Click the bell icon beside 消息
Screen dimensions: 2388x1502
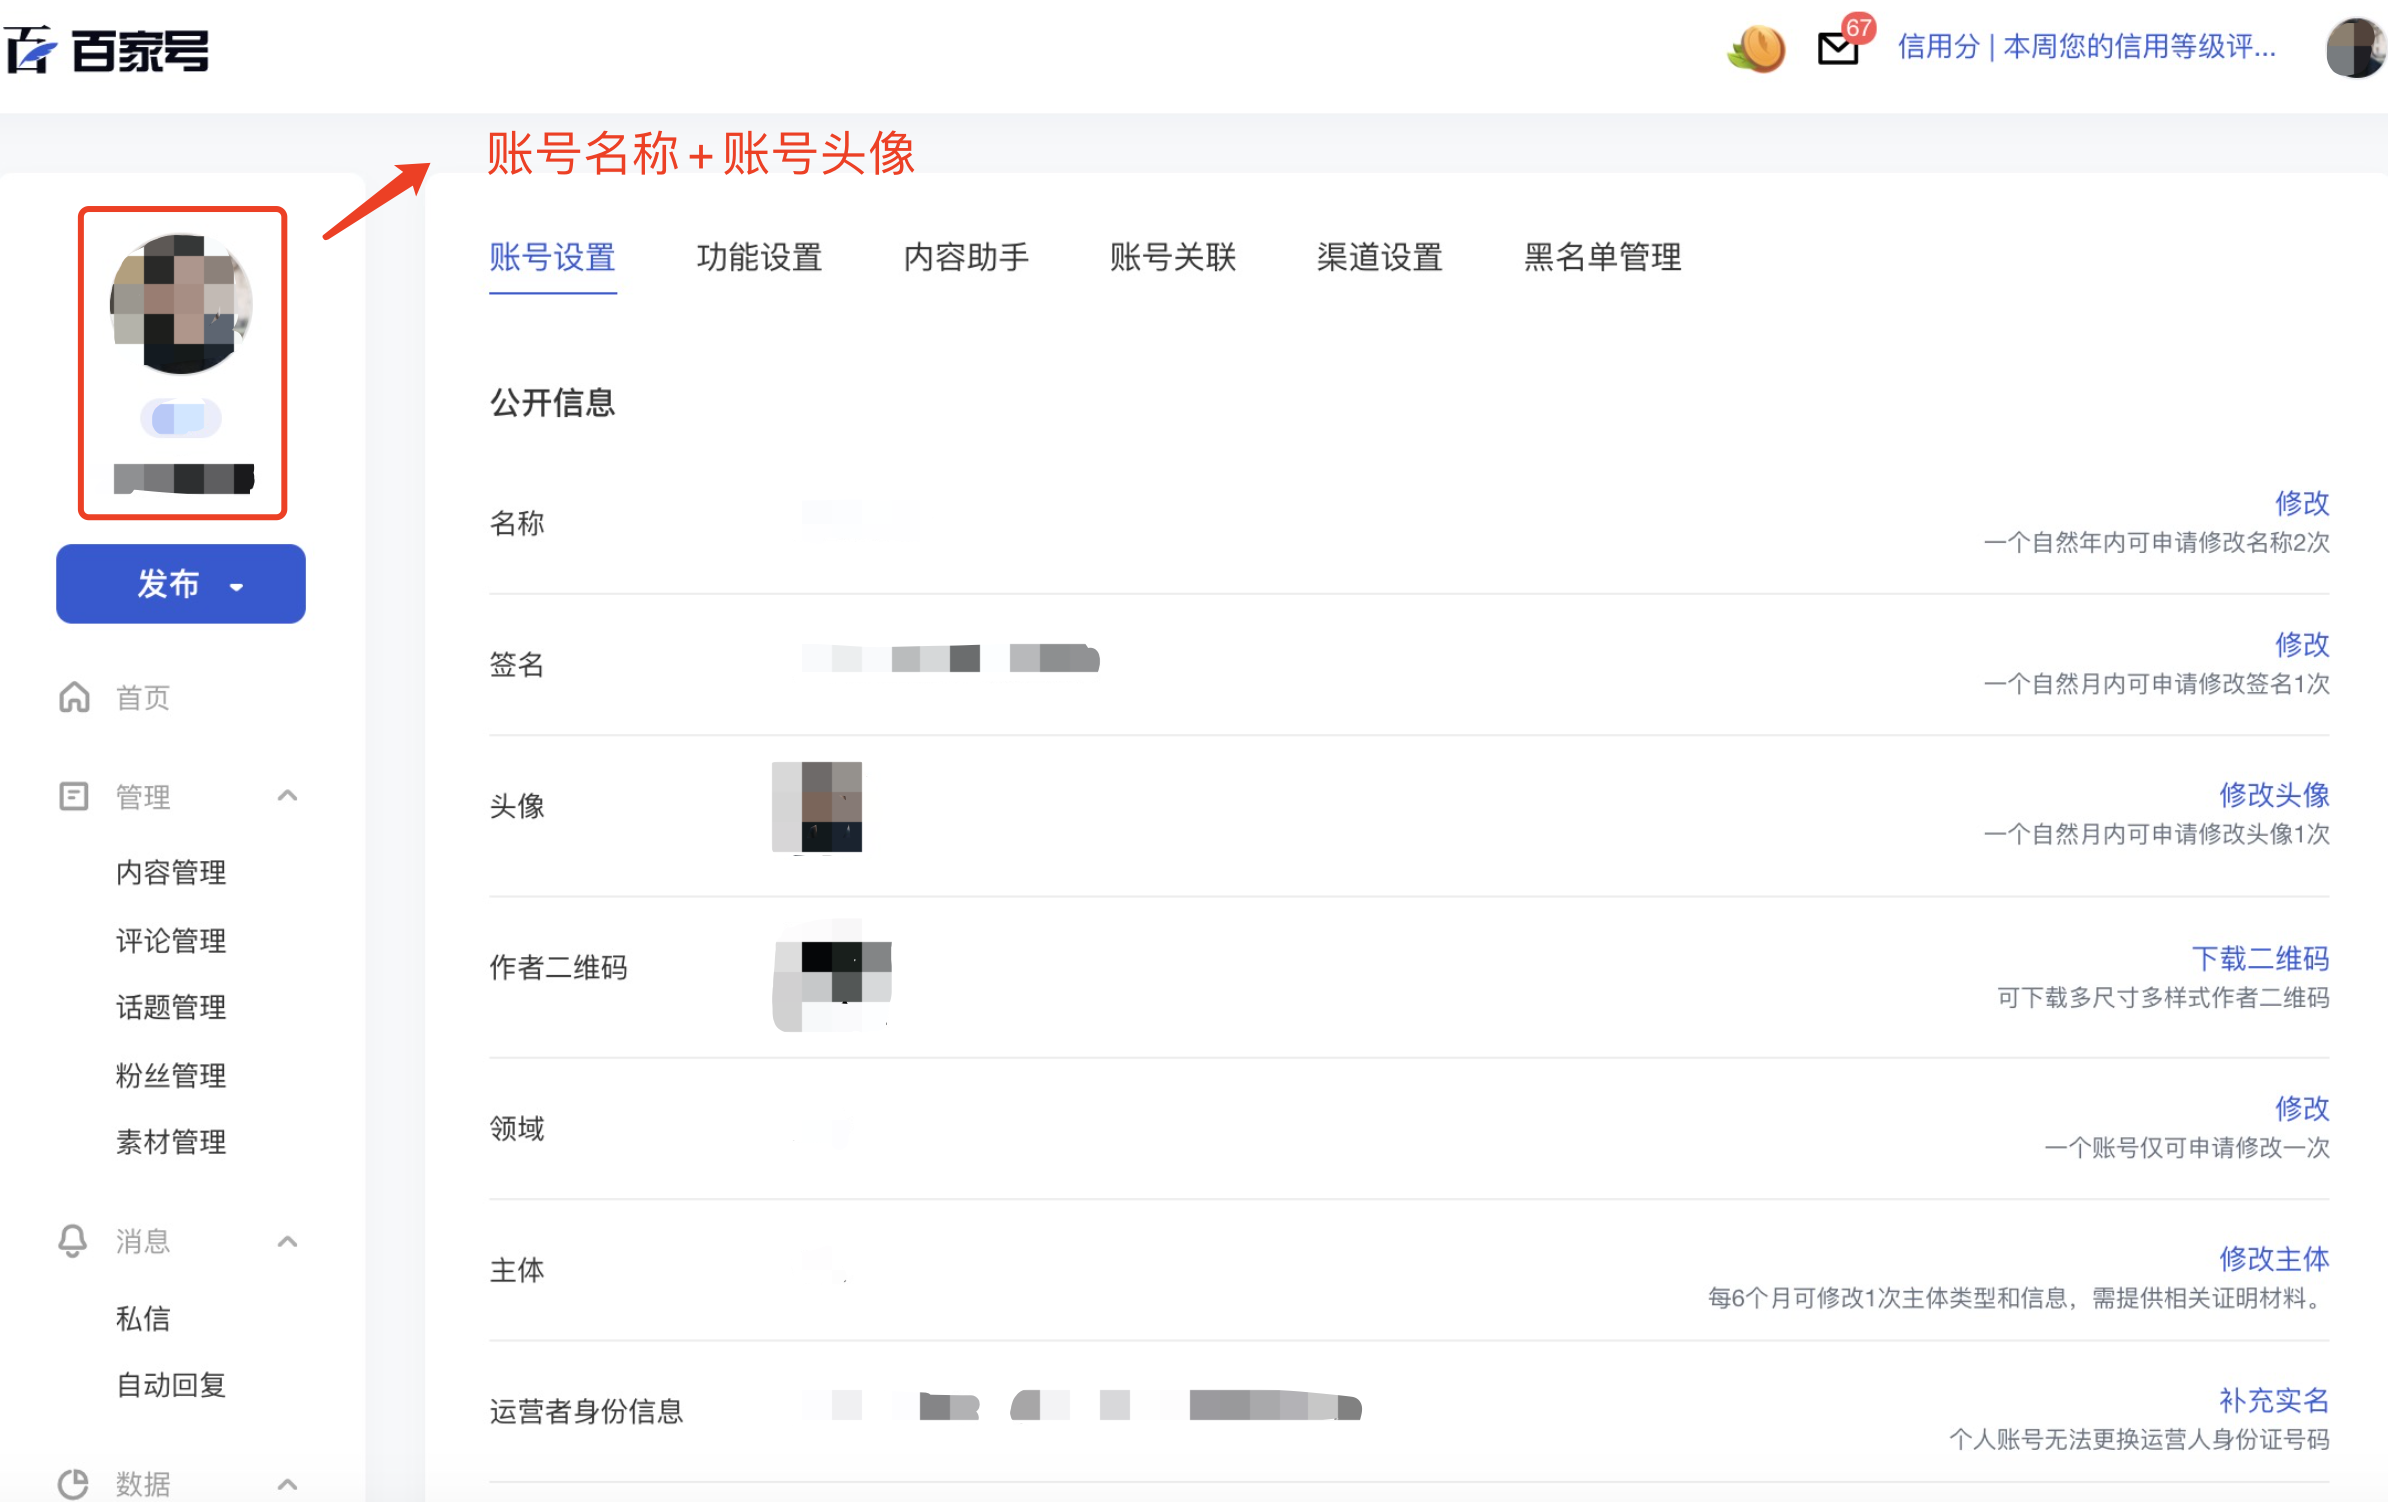click(72, 1241)
